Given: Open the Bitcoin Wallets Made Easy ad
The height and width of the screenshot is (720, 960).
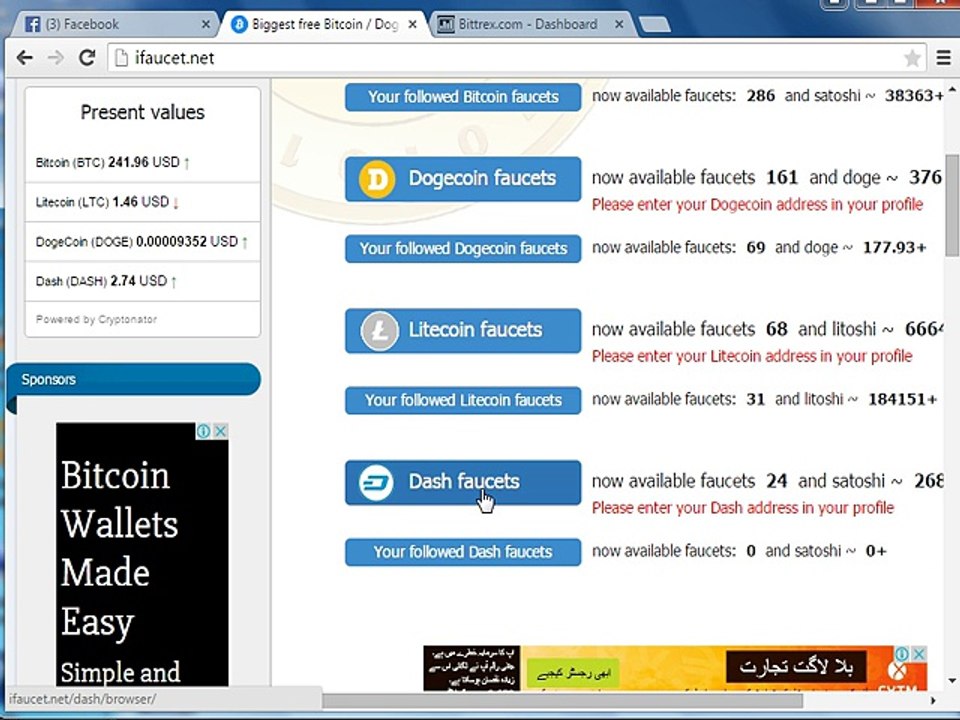Looking at the screenshot, I should tap(142, 554).
